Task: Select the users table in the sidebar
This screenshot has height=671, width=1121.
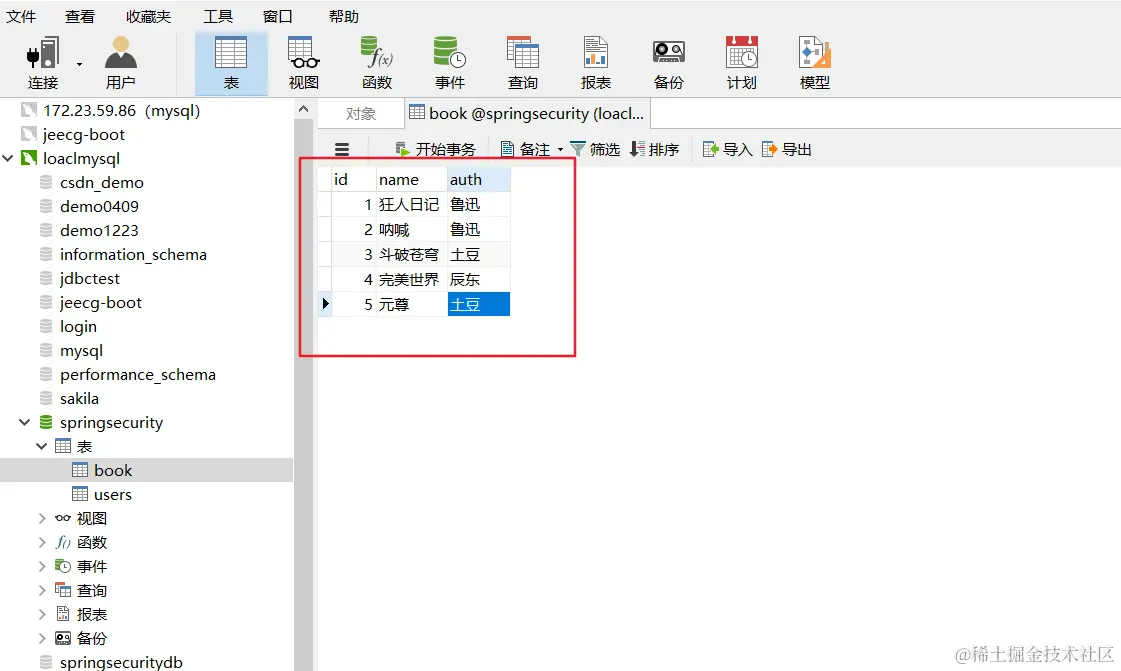Action: [x=112, y=494]
